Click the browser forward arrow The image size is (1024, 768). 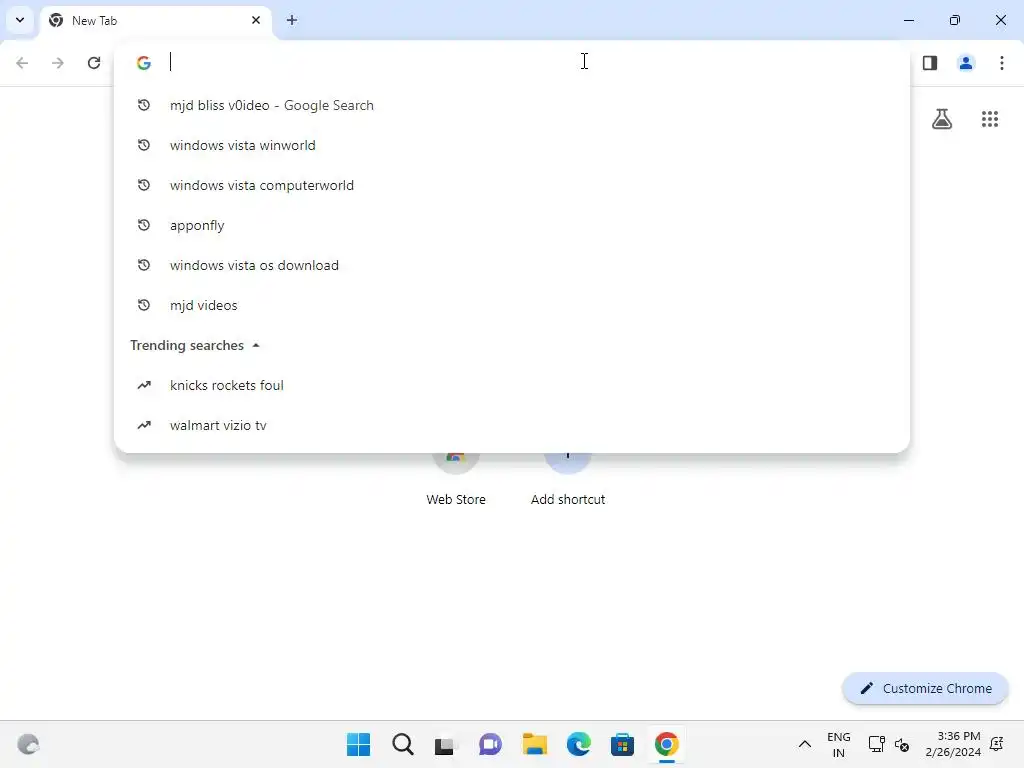[x=58, y=63]
